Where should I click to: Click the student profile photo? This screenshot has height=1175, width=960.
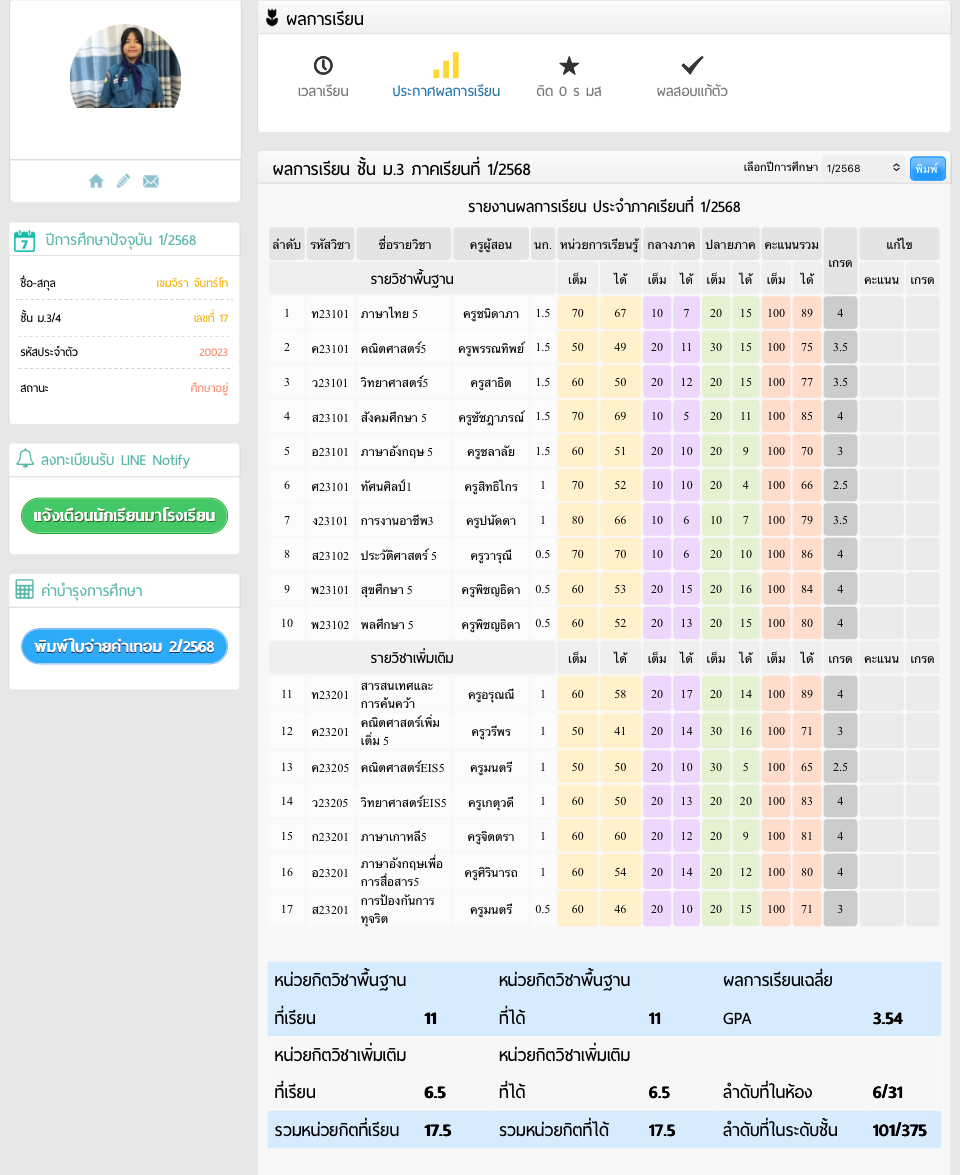click(x=125, y=67)
